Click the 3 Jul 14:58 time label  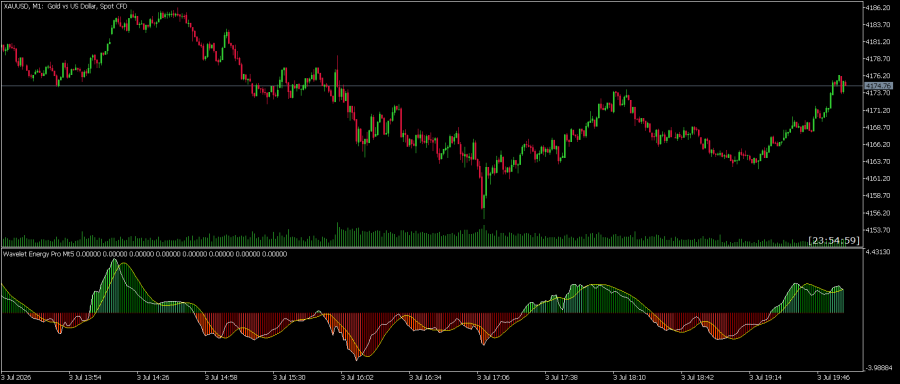click(x=222, y=378)
